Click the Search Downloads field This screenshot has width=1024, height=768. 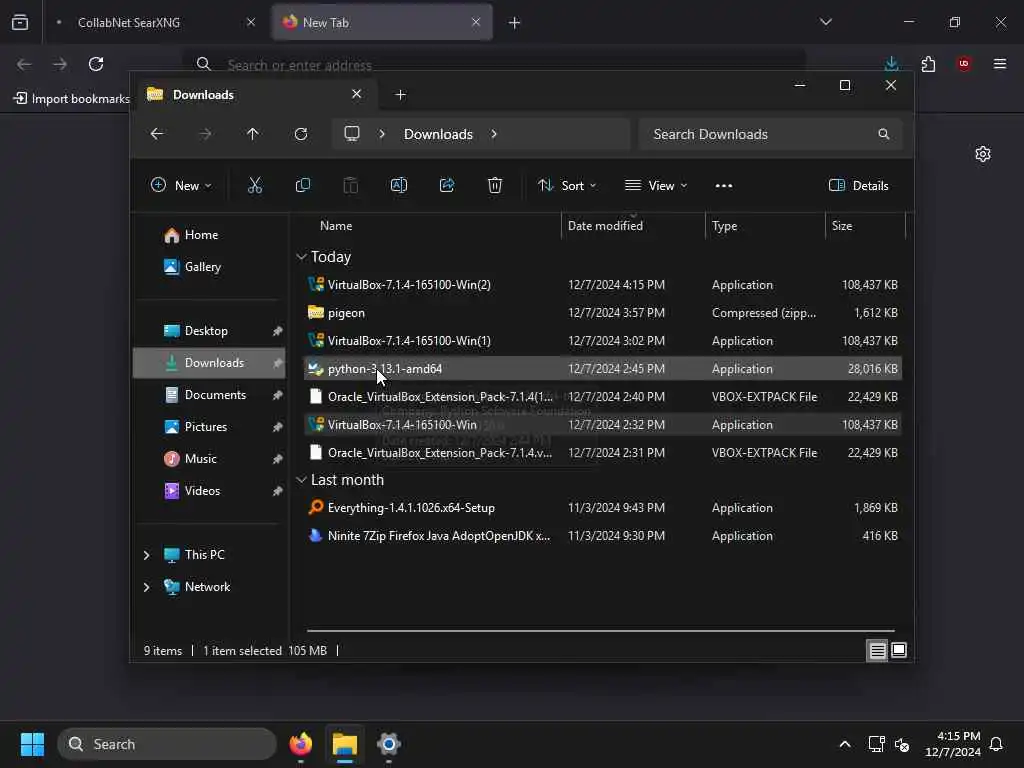[x=771, y=134]
